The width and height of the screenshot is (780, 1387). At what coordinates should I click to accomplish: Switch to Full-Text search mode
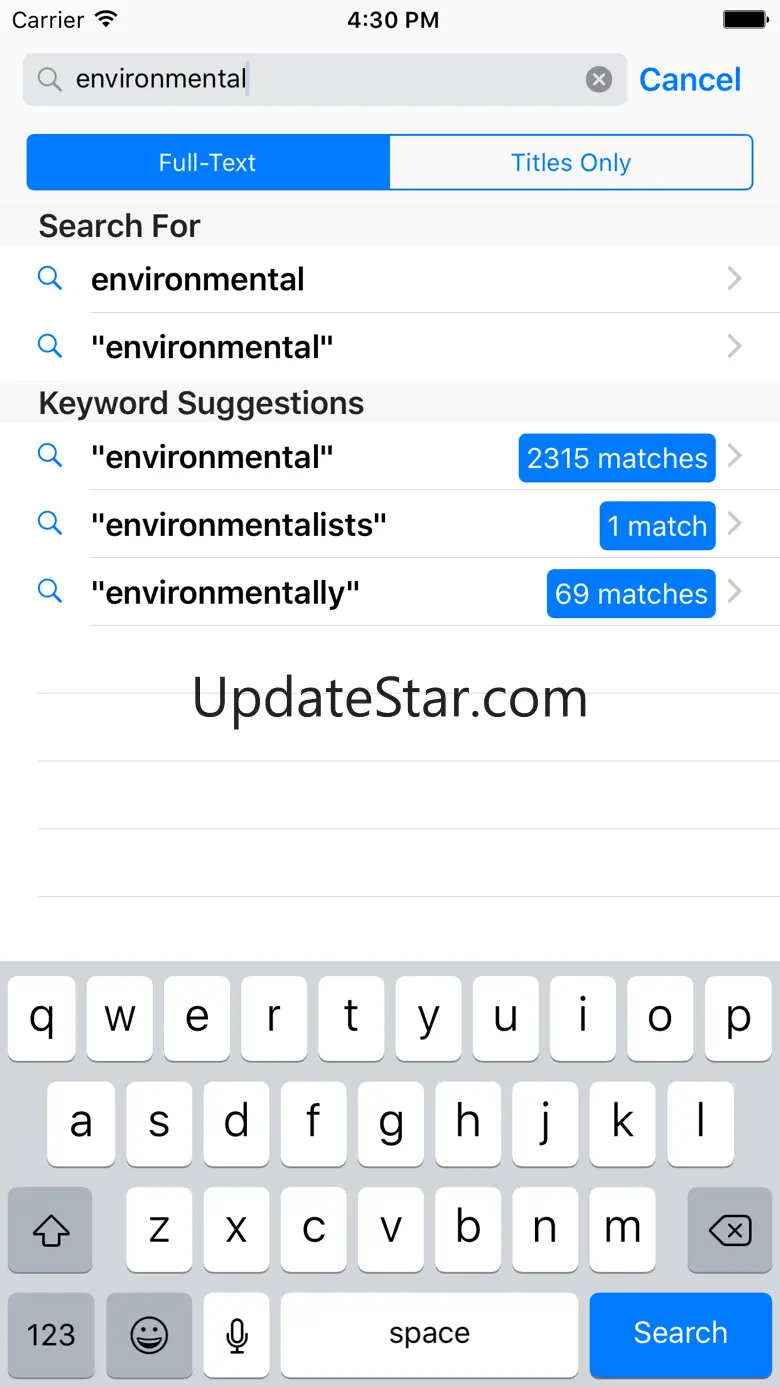(x=208, y=163)
